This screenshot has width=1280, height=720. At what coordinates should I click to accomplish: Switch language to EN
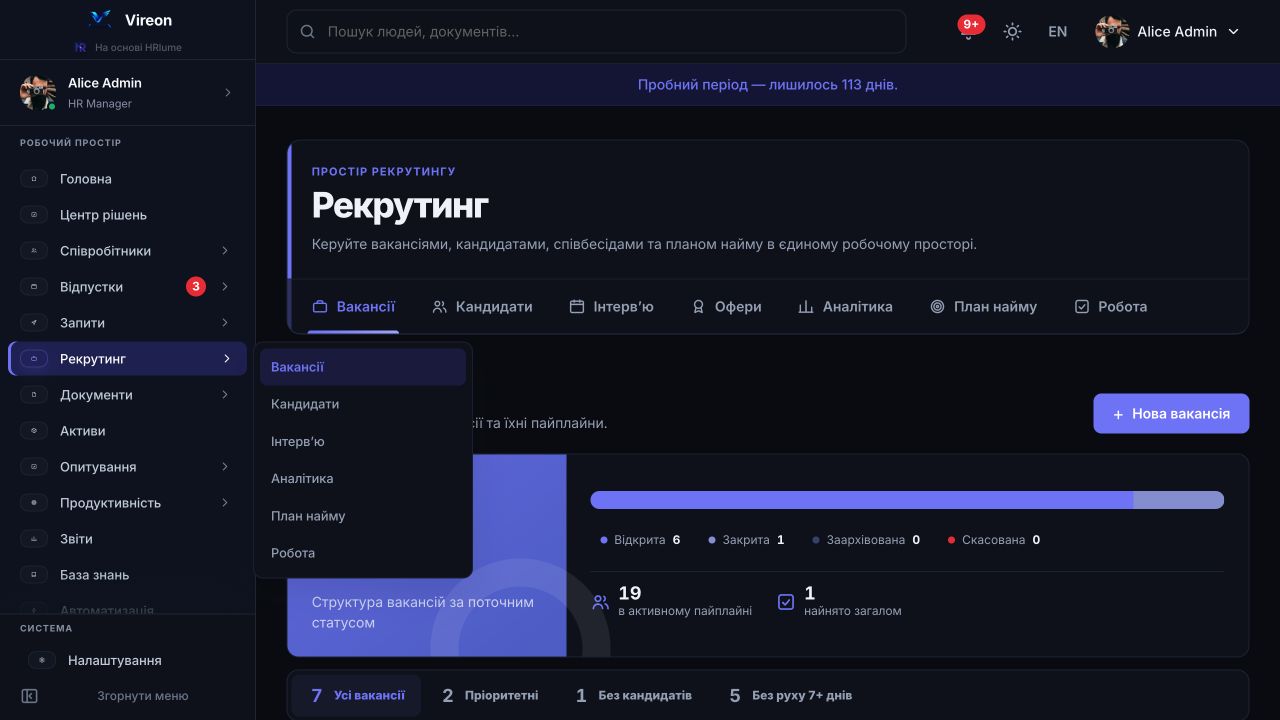click(x=1057, y=31)
